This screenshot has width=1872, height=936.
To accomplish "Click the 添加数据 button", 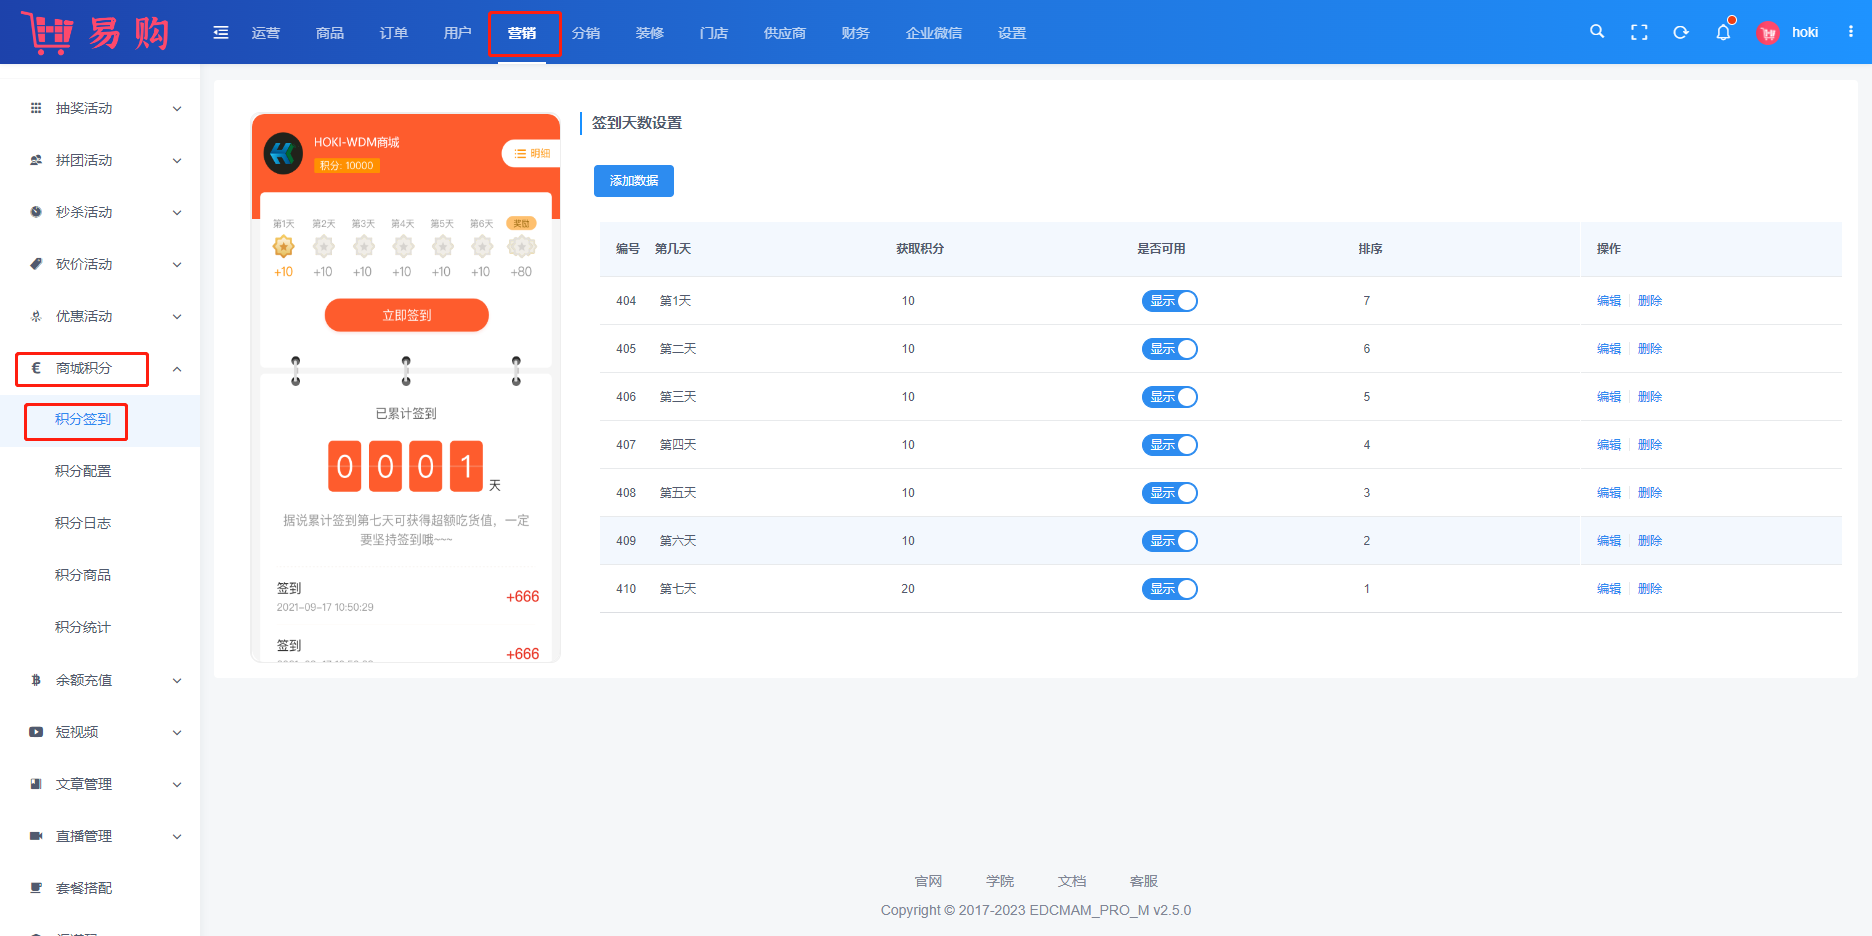I will pos(634,181).
